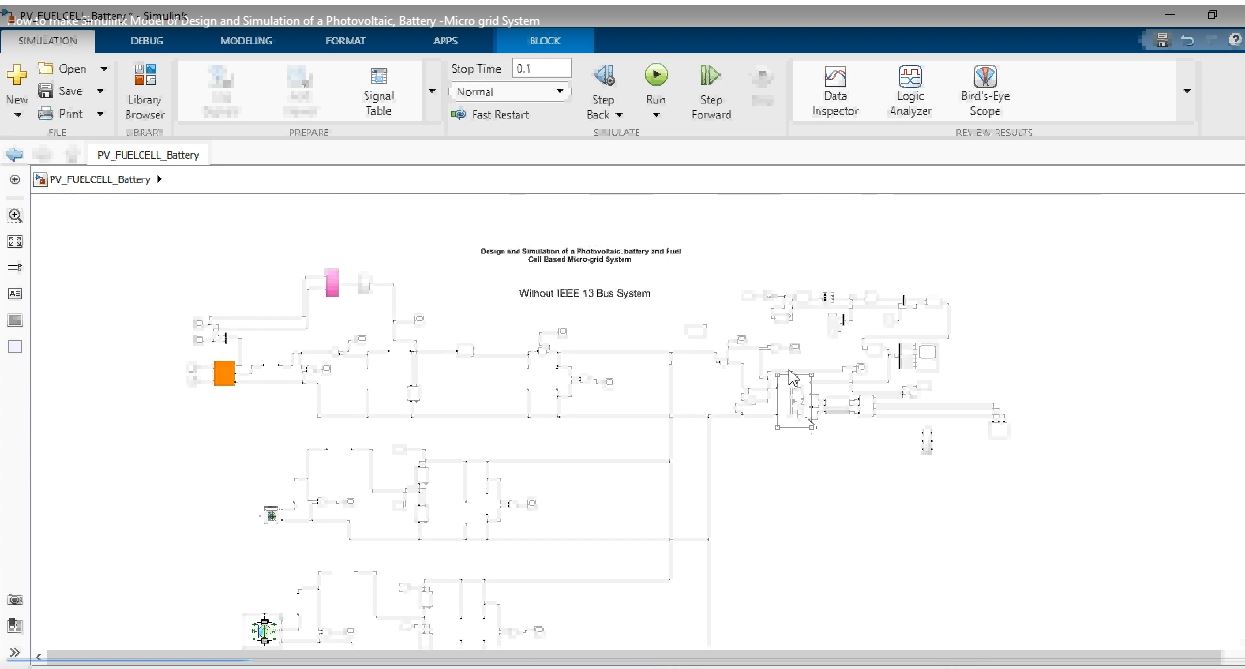Open the Library Browser

pos(145,91)
